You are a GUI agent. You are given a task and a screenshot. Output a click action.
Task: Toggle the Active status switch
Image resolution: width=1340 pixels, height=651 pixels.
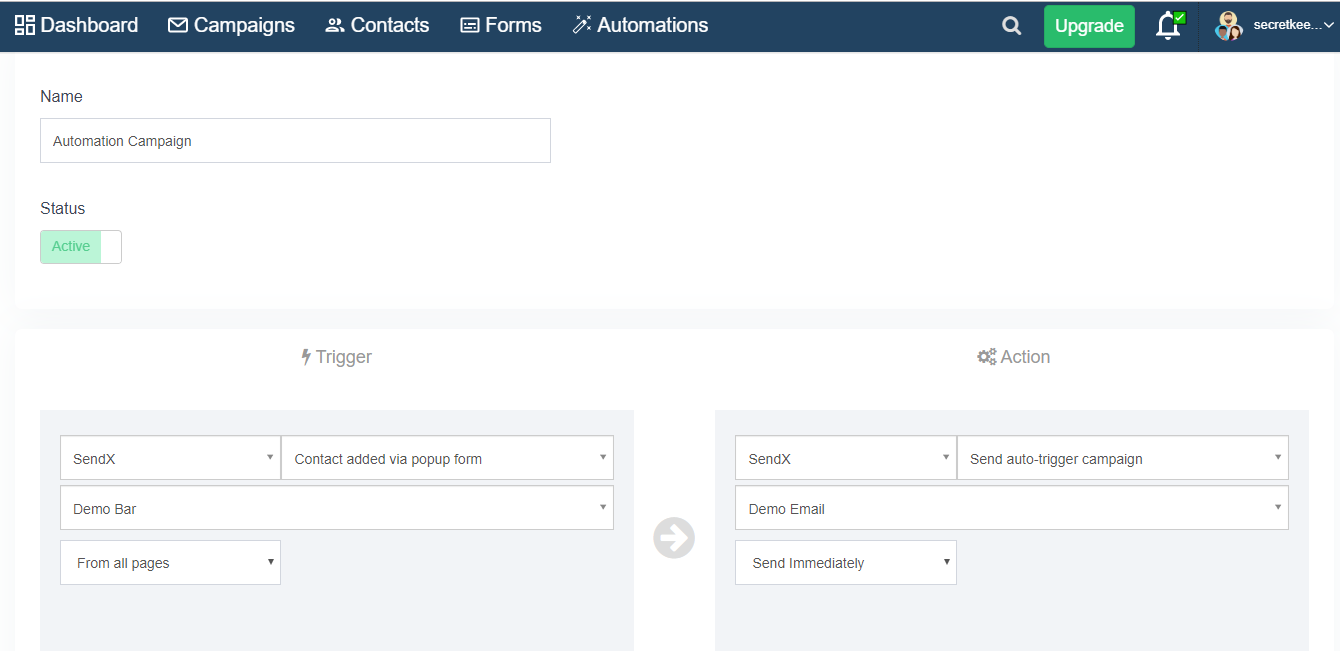tap(81, 247)
